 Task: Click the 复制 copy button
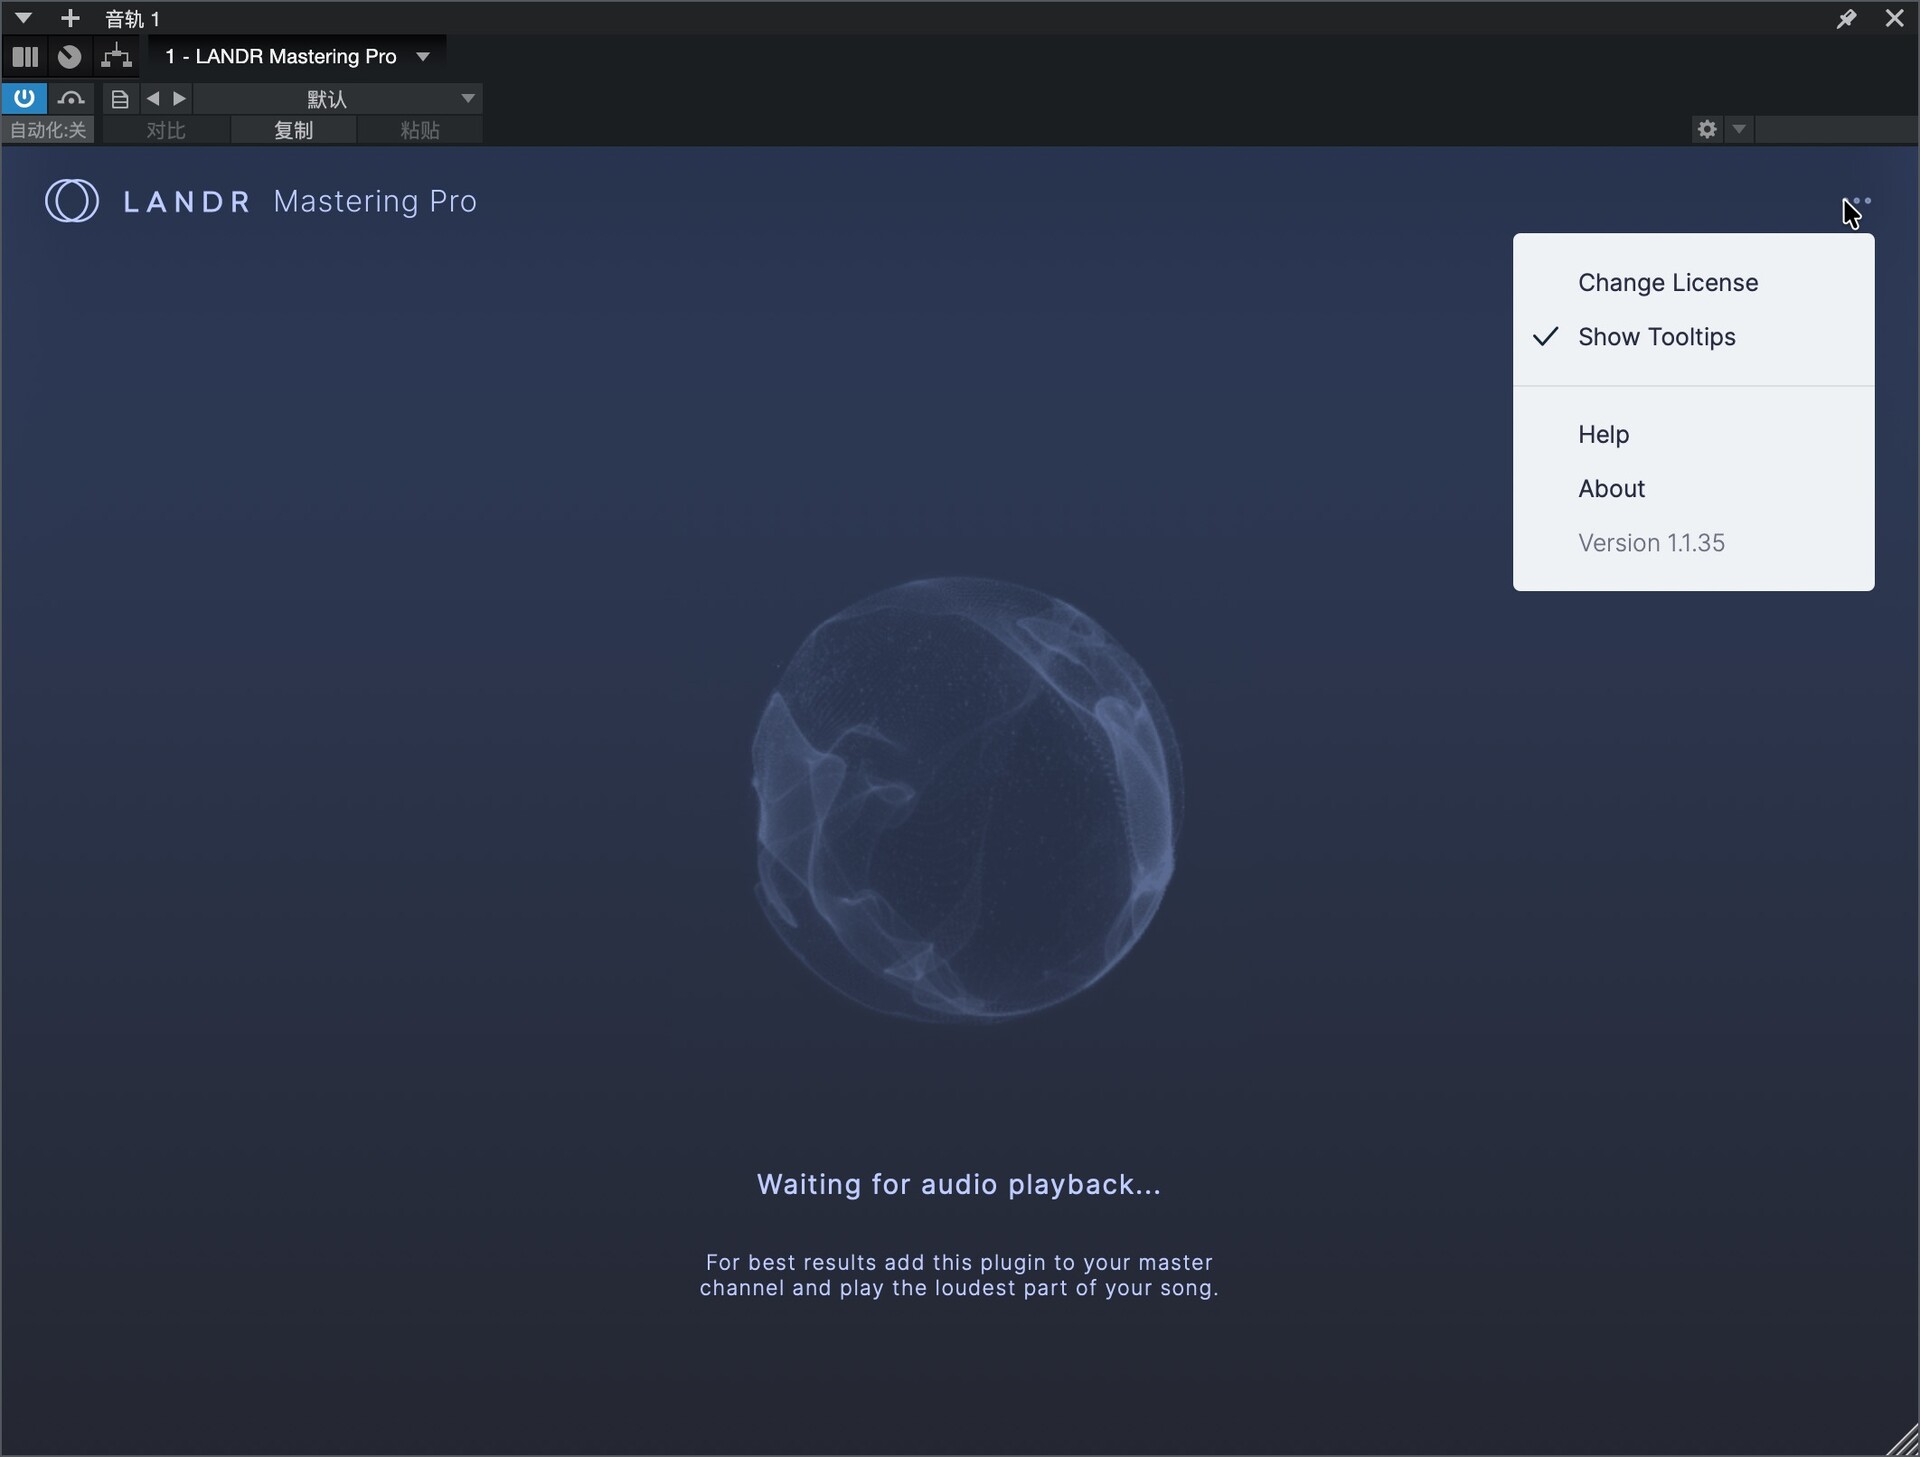(x=293, y=130)
